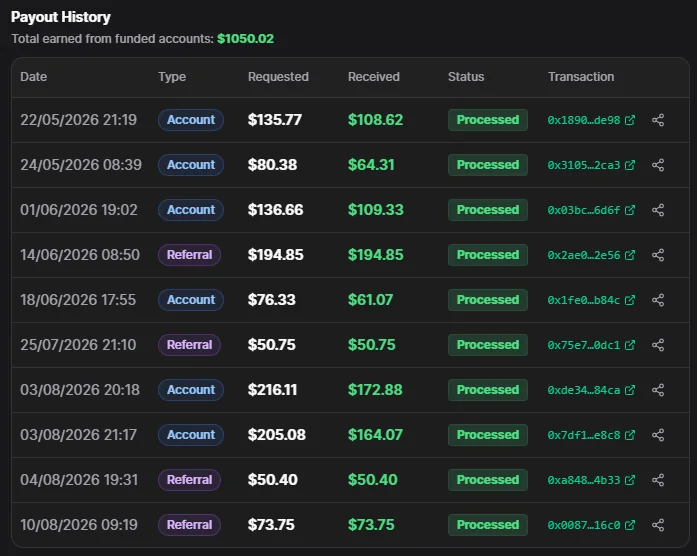Open transaction hash 0x75e7…0dc1
The width and height of the screenshot is (697, 556).
click(584, 345)
